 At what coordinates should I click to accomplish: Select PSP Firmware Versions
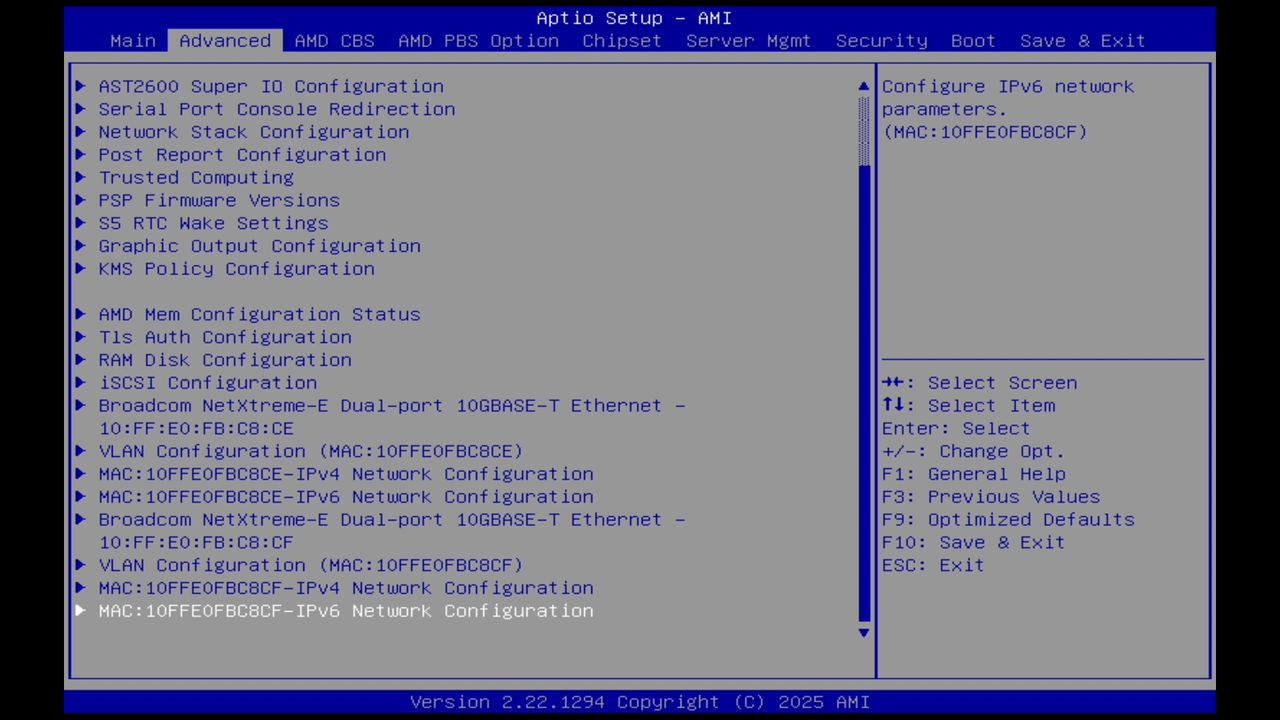pyautogui.click(x=219, y=200)
